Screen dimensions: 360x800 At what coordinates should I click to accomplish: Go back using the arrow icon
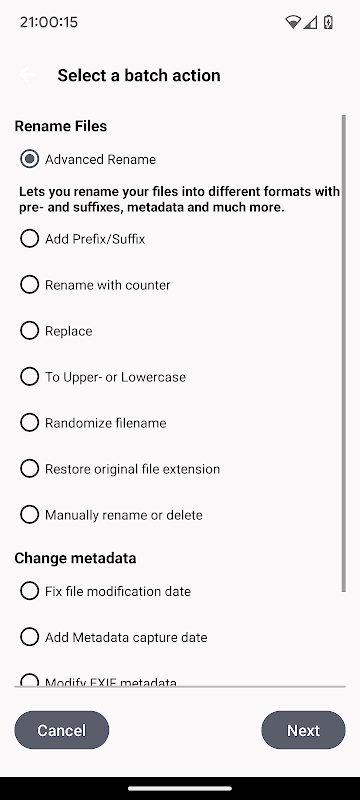point(27,75)
